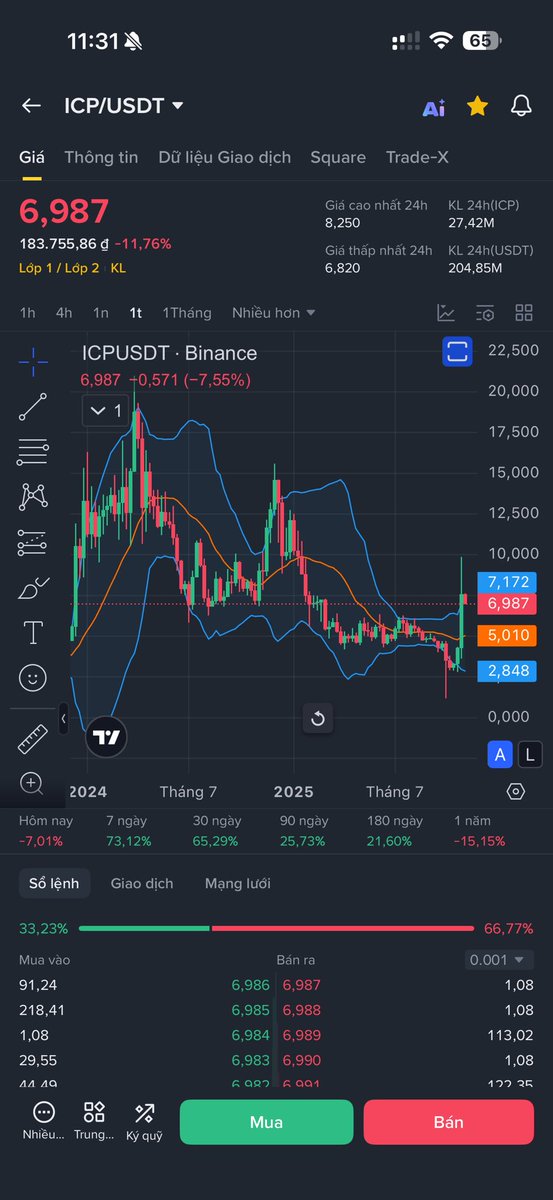Open the Ký quỹ margin icon
Viewport: 553px width, 1200px height.
145,1122
